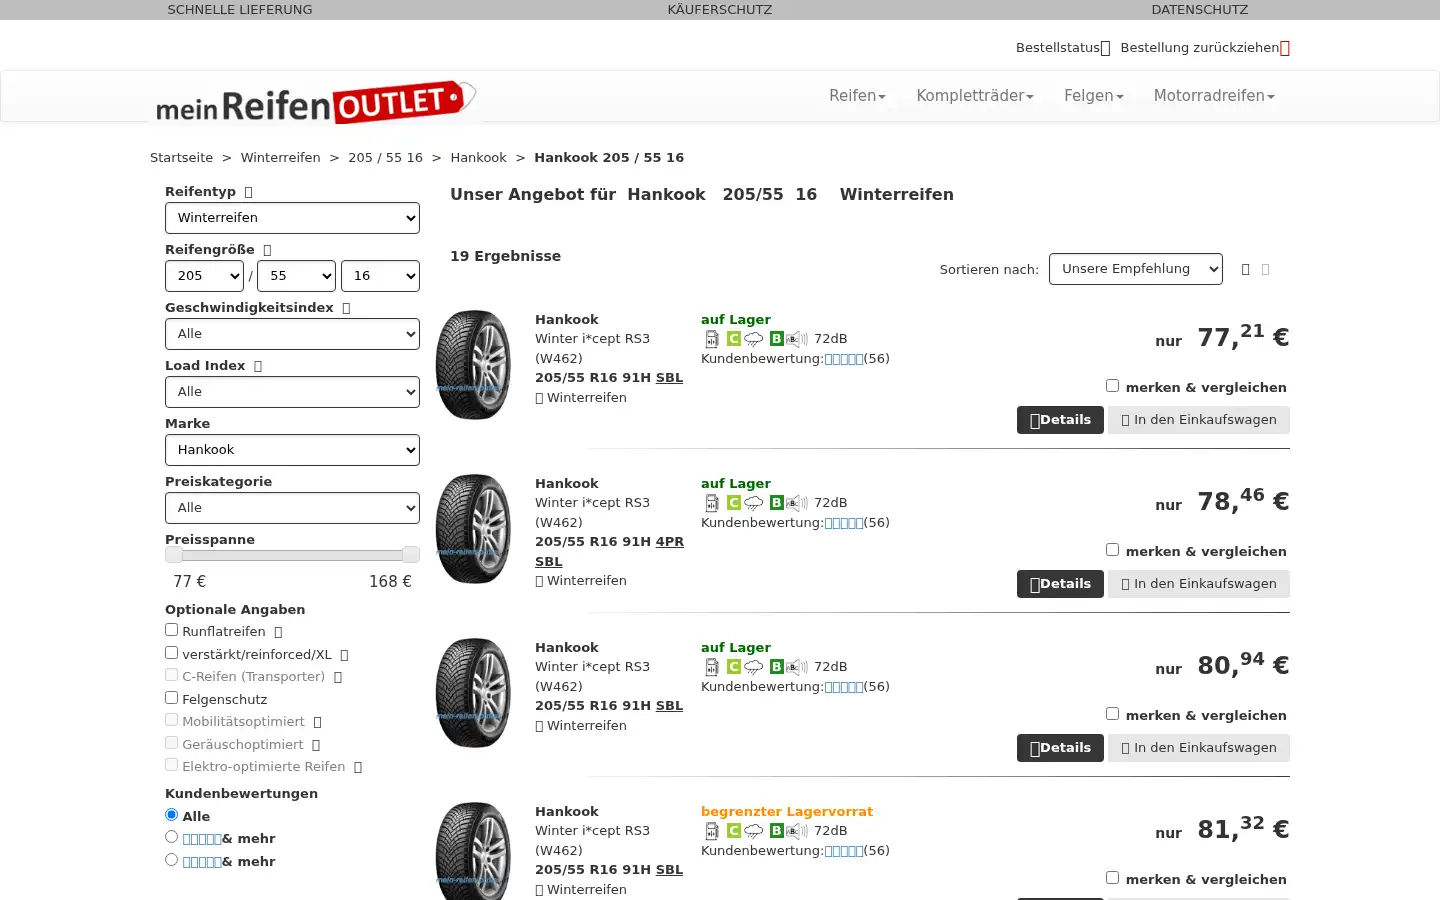Add the 77,21 € tire to Einkaufswagen
The width and height of the screenshot is (1440, 900).
click(x=1199, y=420)
